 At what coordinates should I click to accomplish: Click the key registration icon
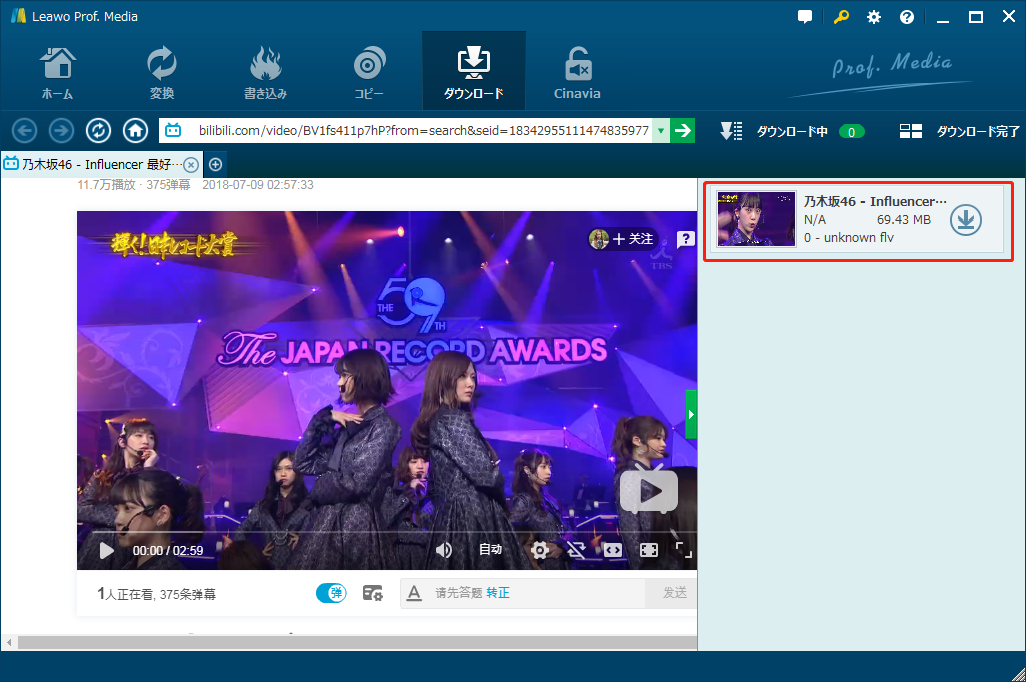[x=841, y=17]
